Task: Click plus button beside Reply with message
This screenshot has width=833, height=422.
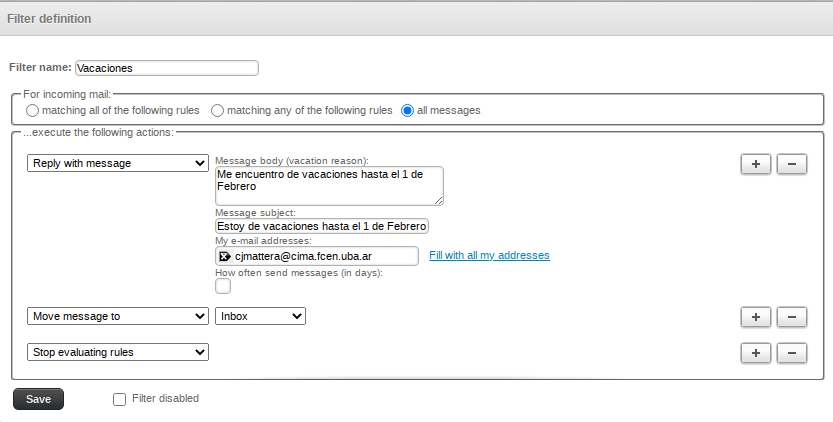Action: (755, 165)
